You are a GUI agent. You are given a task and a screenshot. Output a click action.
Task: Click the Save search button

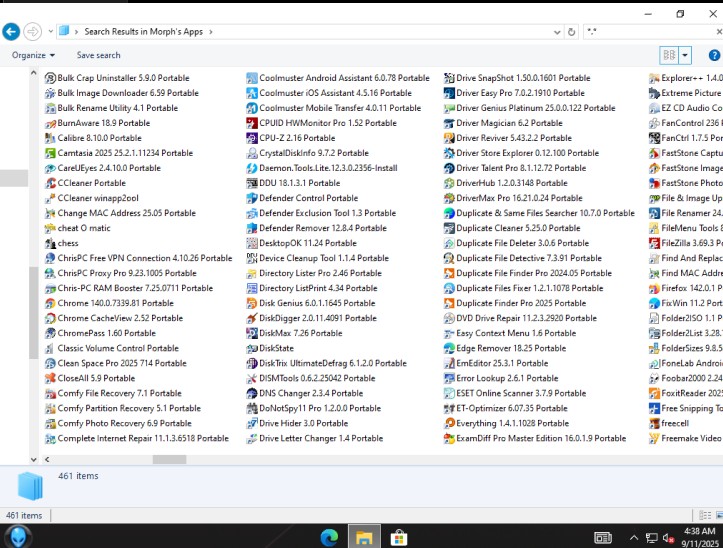(98, 55)
